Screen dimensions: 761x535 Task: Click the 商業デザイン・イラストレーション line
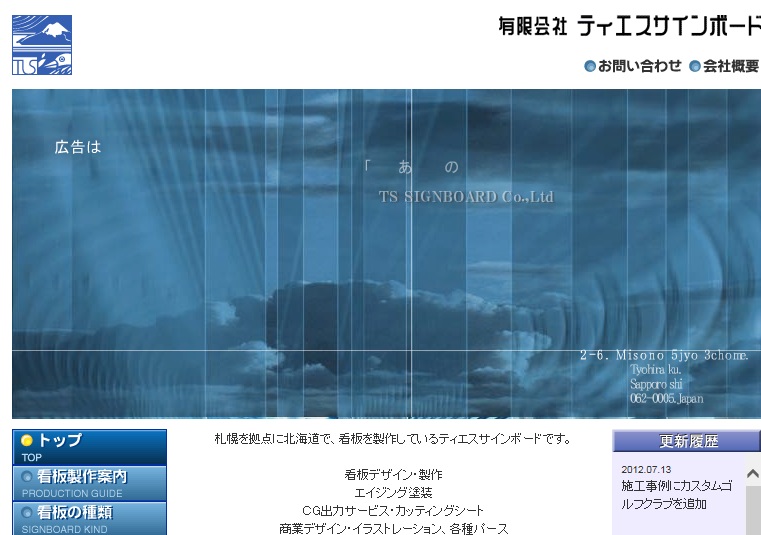click(x=394, y=528)
